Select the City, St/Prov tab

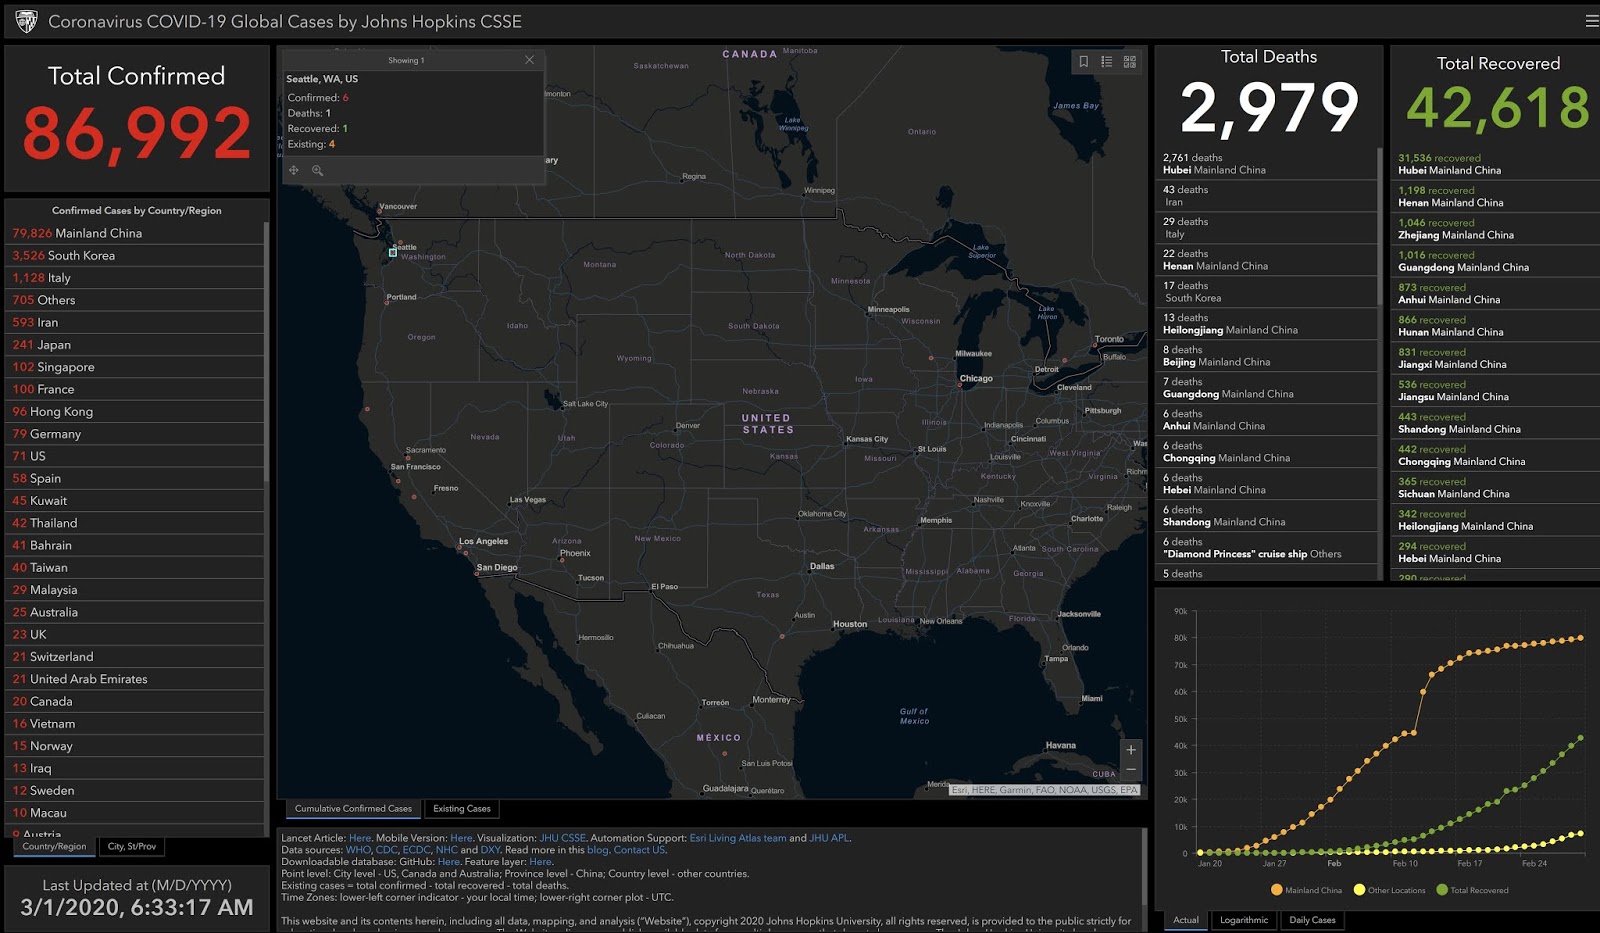132,847
